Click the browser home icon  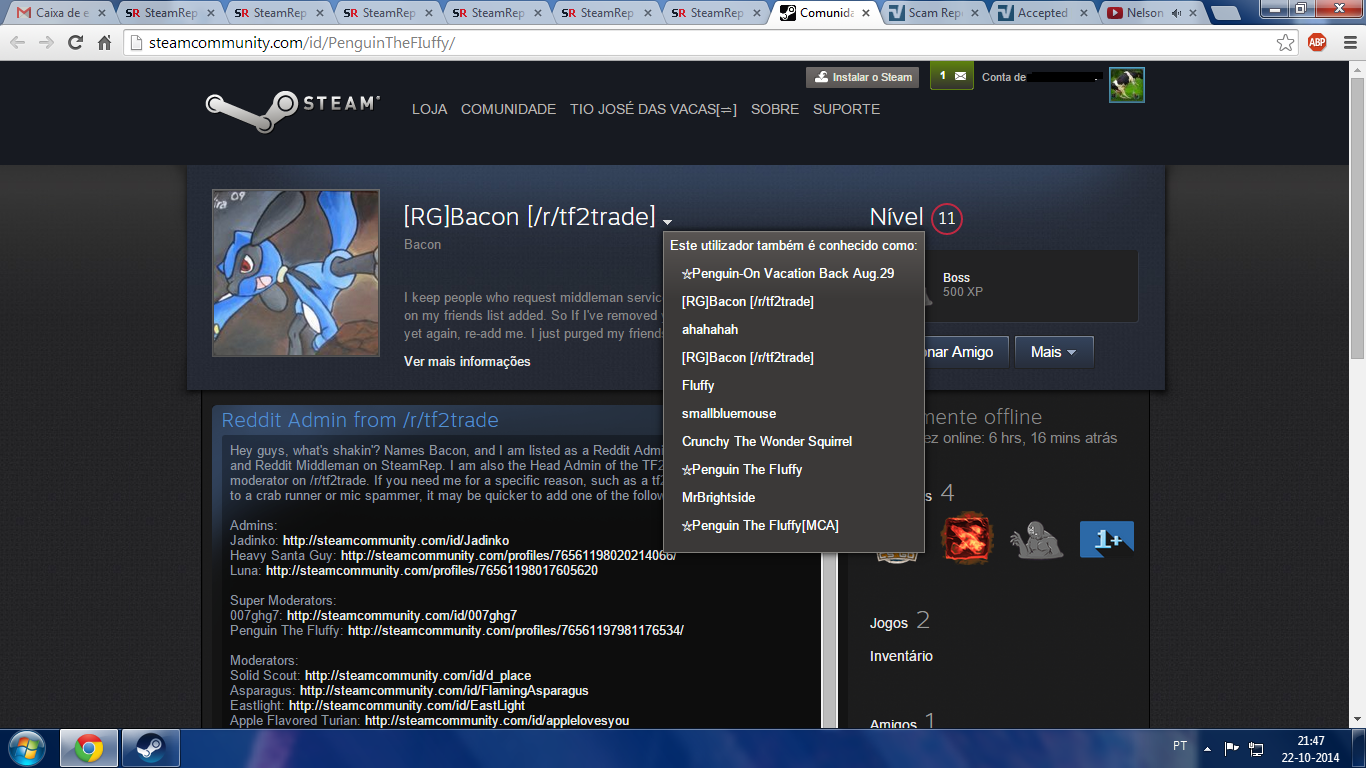(104, 43)
